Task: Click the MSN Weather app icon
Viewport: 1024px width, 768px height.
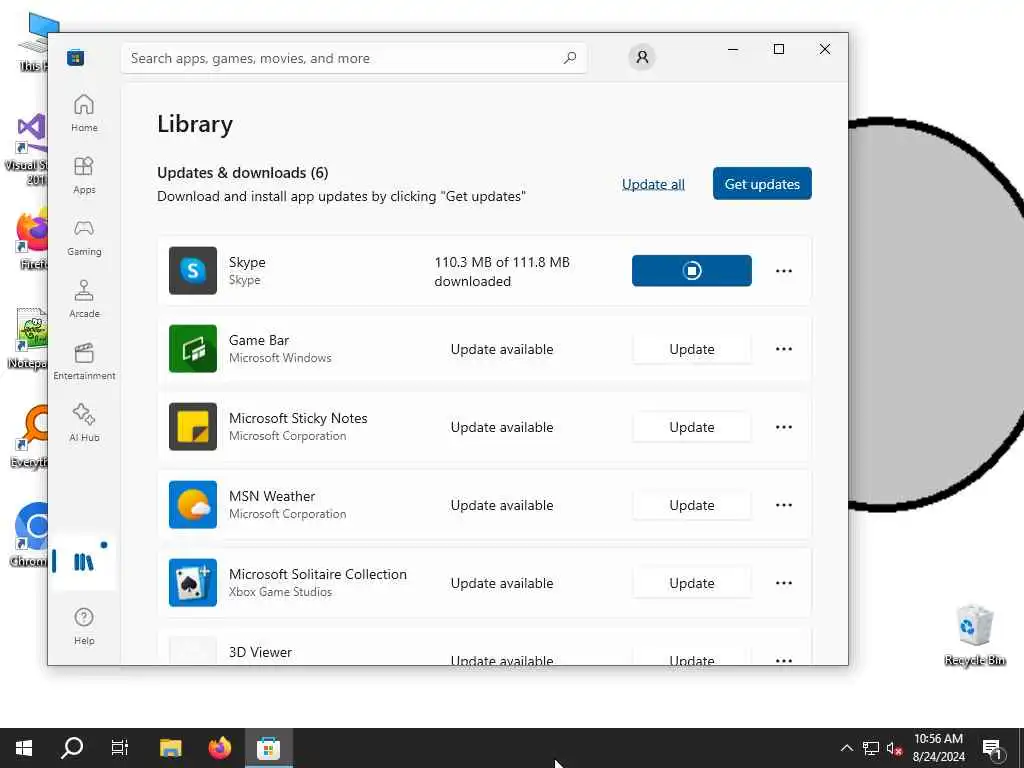Action: coord(193,505)
